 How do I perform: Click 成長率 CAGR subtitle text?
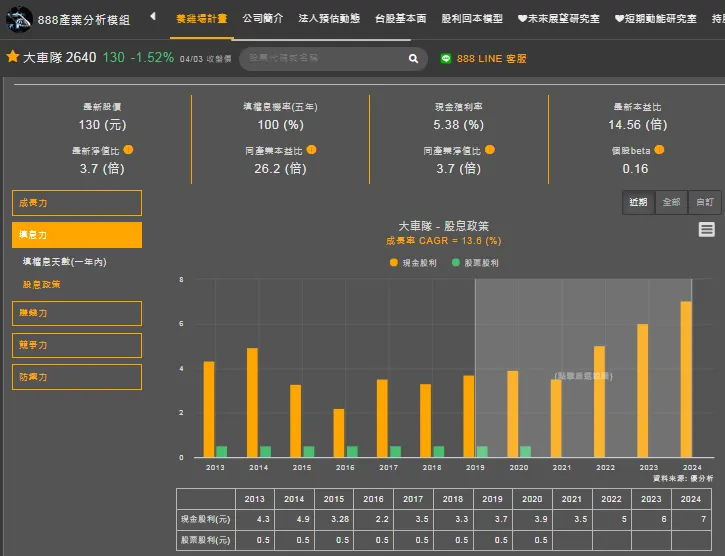[443, 241]
